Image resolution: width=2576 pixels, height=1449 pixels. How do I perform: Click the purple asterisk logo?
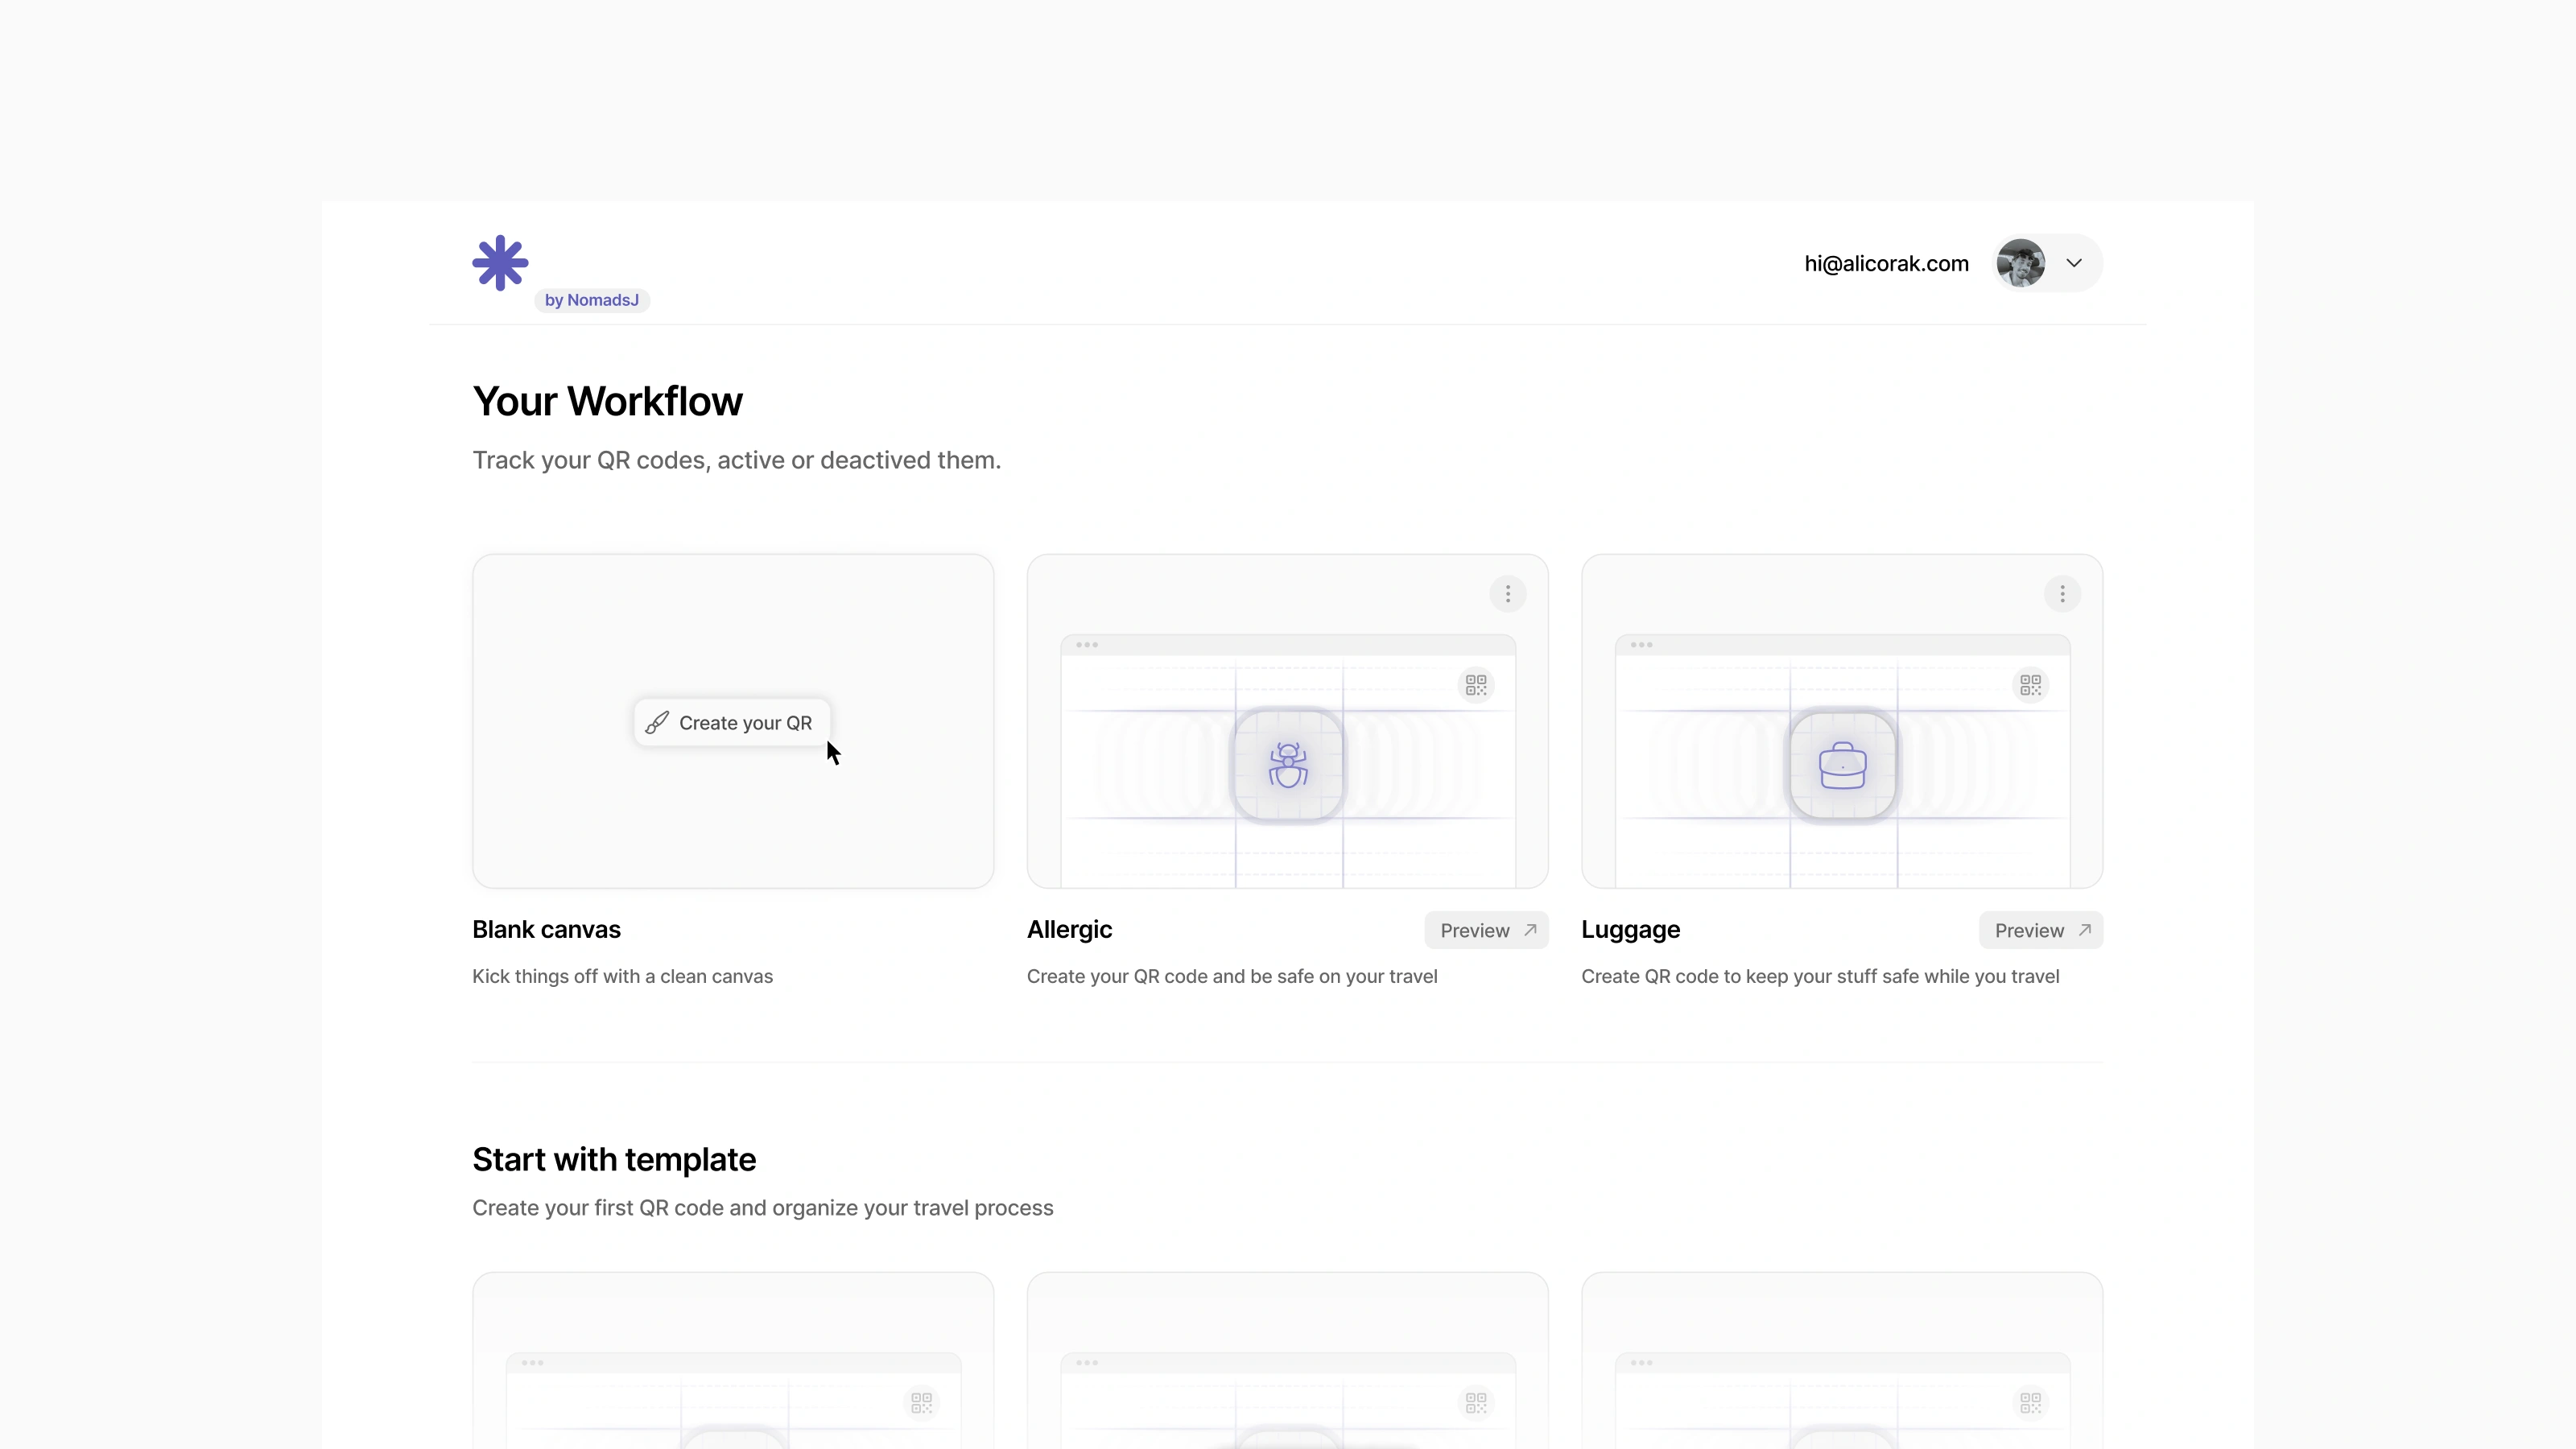coord(500,263)
